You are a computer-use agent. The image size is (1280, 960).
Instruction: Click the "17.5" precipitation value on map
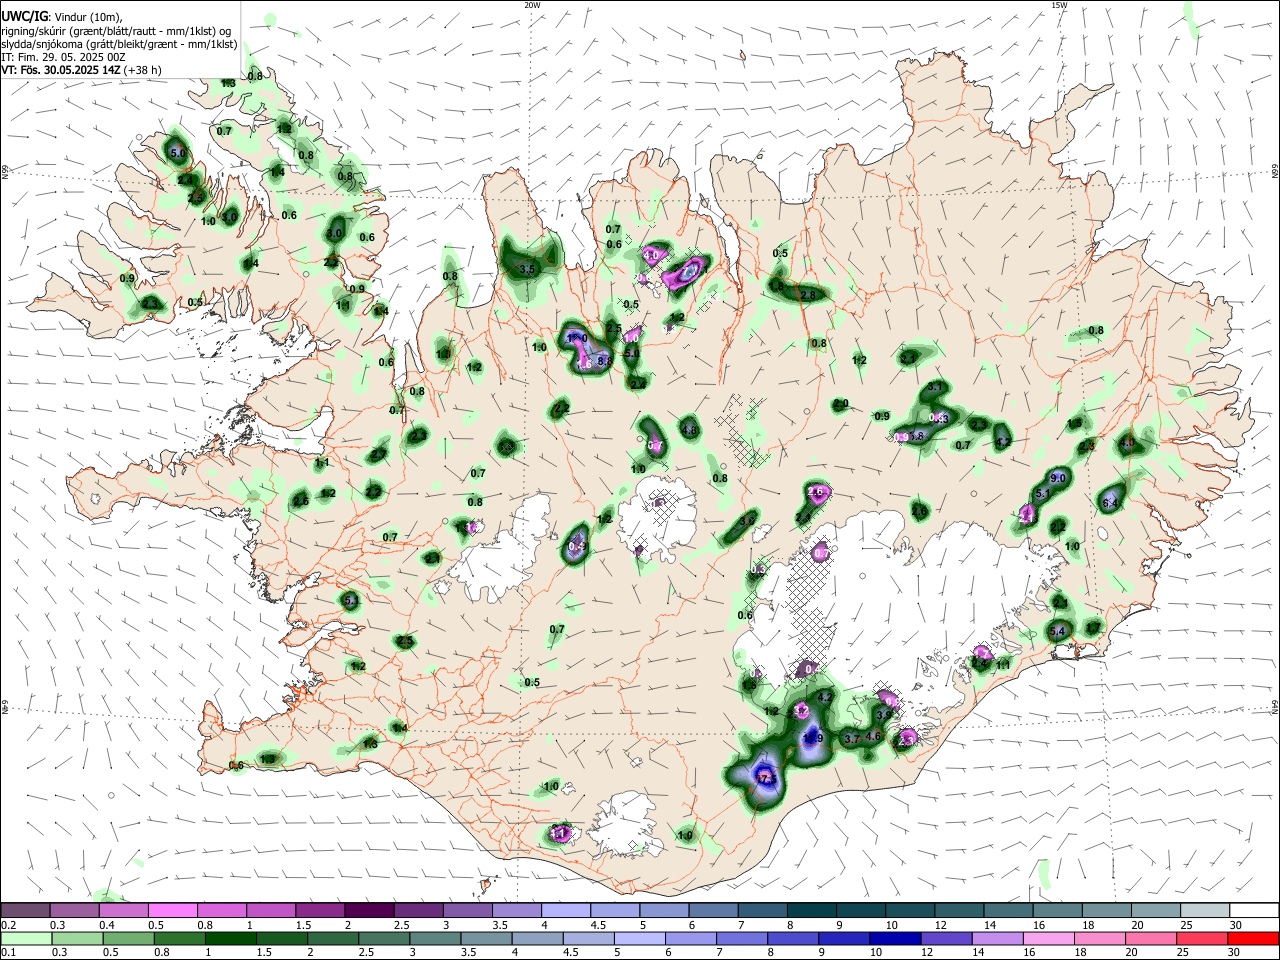pyautogui.click(x=766, y=778)
